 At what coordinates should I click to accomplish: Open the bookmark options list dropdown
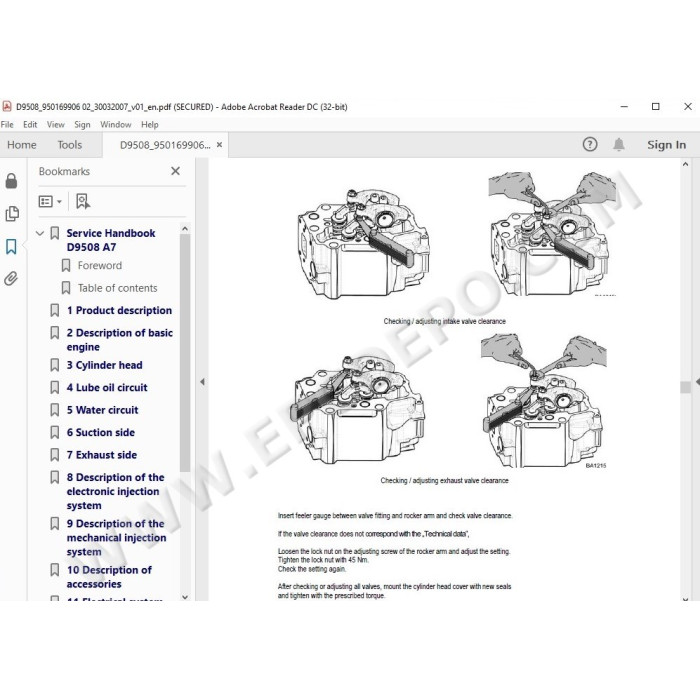click(x=50, y=201)
